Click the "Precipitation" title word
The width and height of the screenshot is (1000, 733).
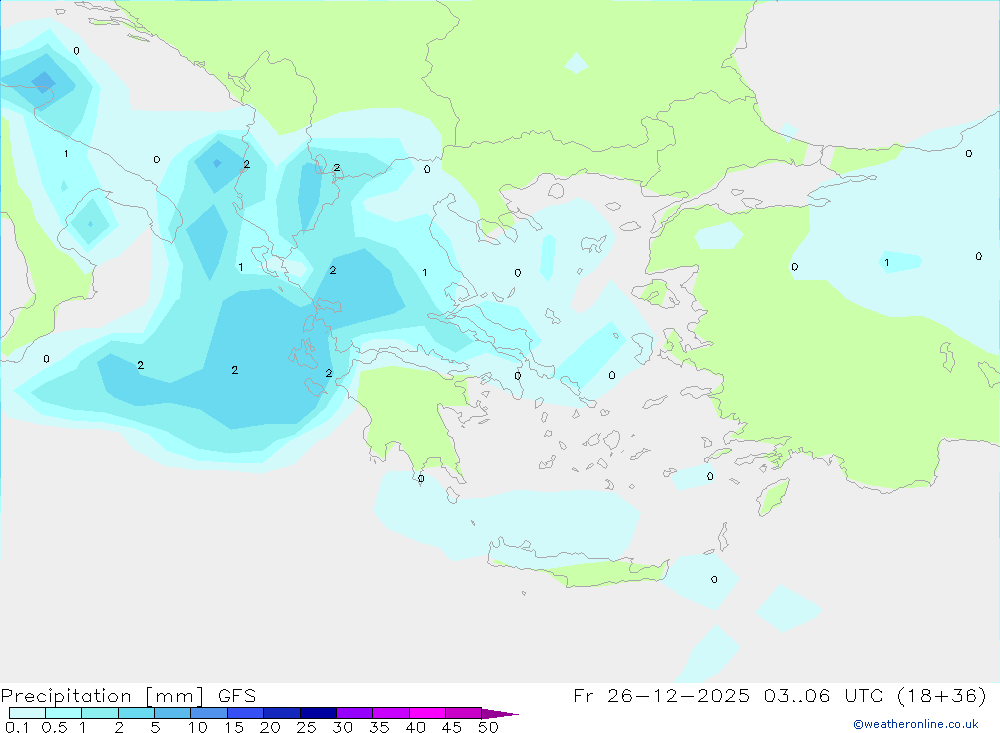pyautogui.click(x=66, y=696)
